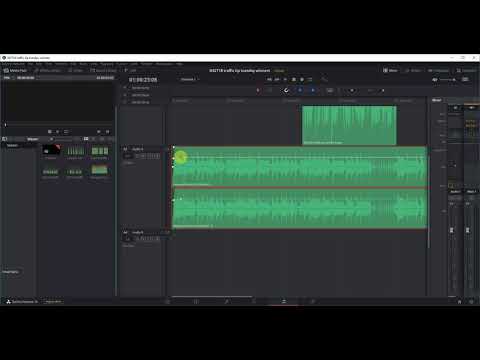
Task: Click the Fast Forward transport button
Action: pyautogui.click(x=277, y=79)
